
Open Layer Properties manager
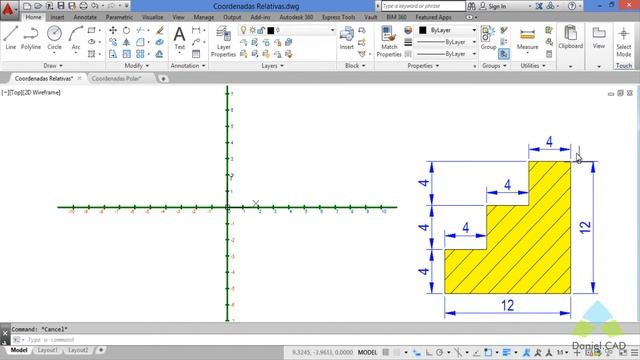[223, 41]
